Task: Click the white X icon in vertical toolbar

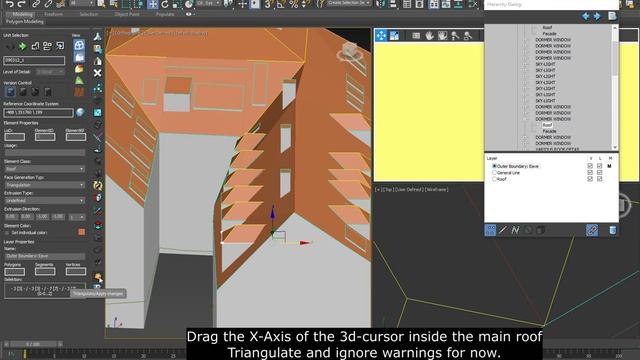Action: [x=97, y=73]
